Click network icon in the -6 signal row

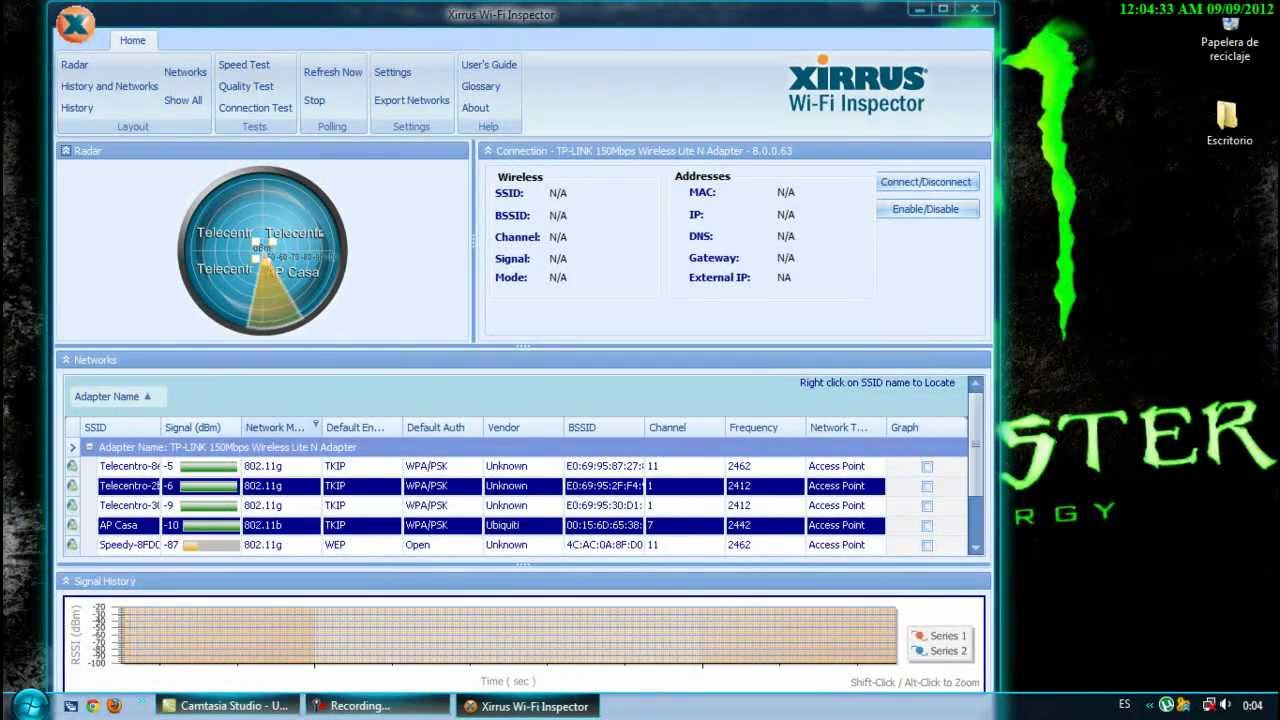point(72,486)
